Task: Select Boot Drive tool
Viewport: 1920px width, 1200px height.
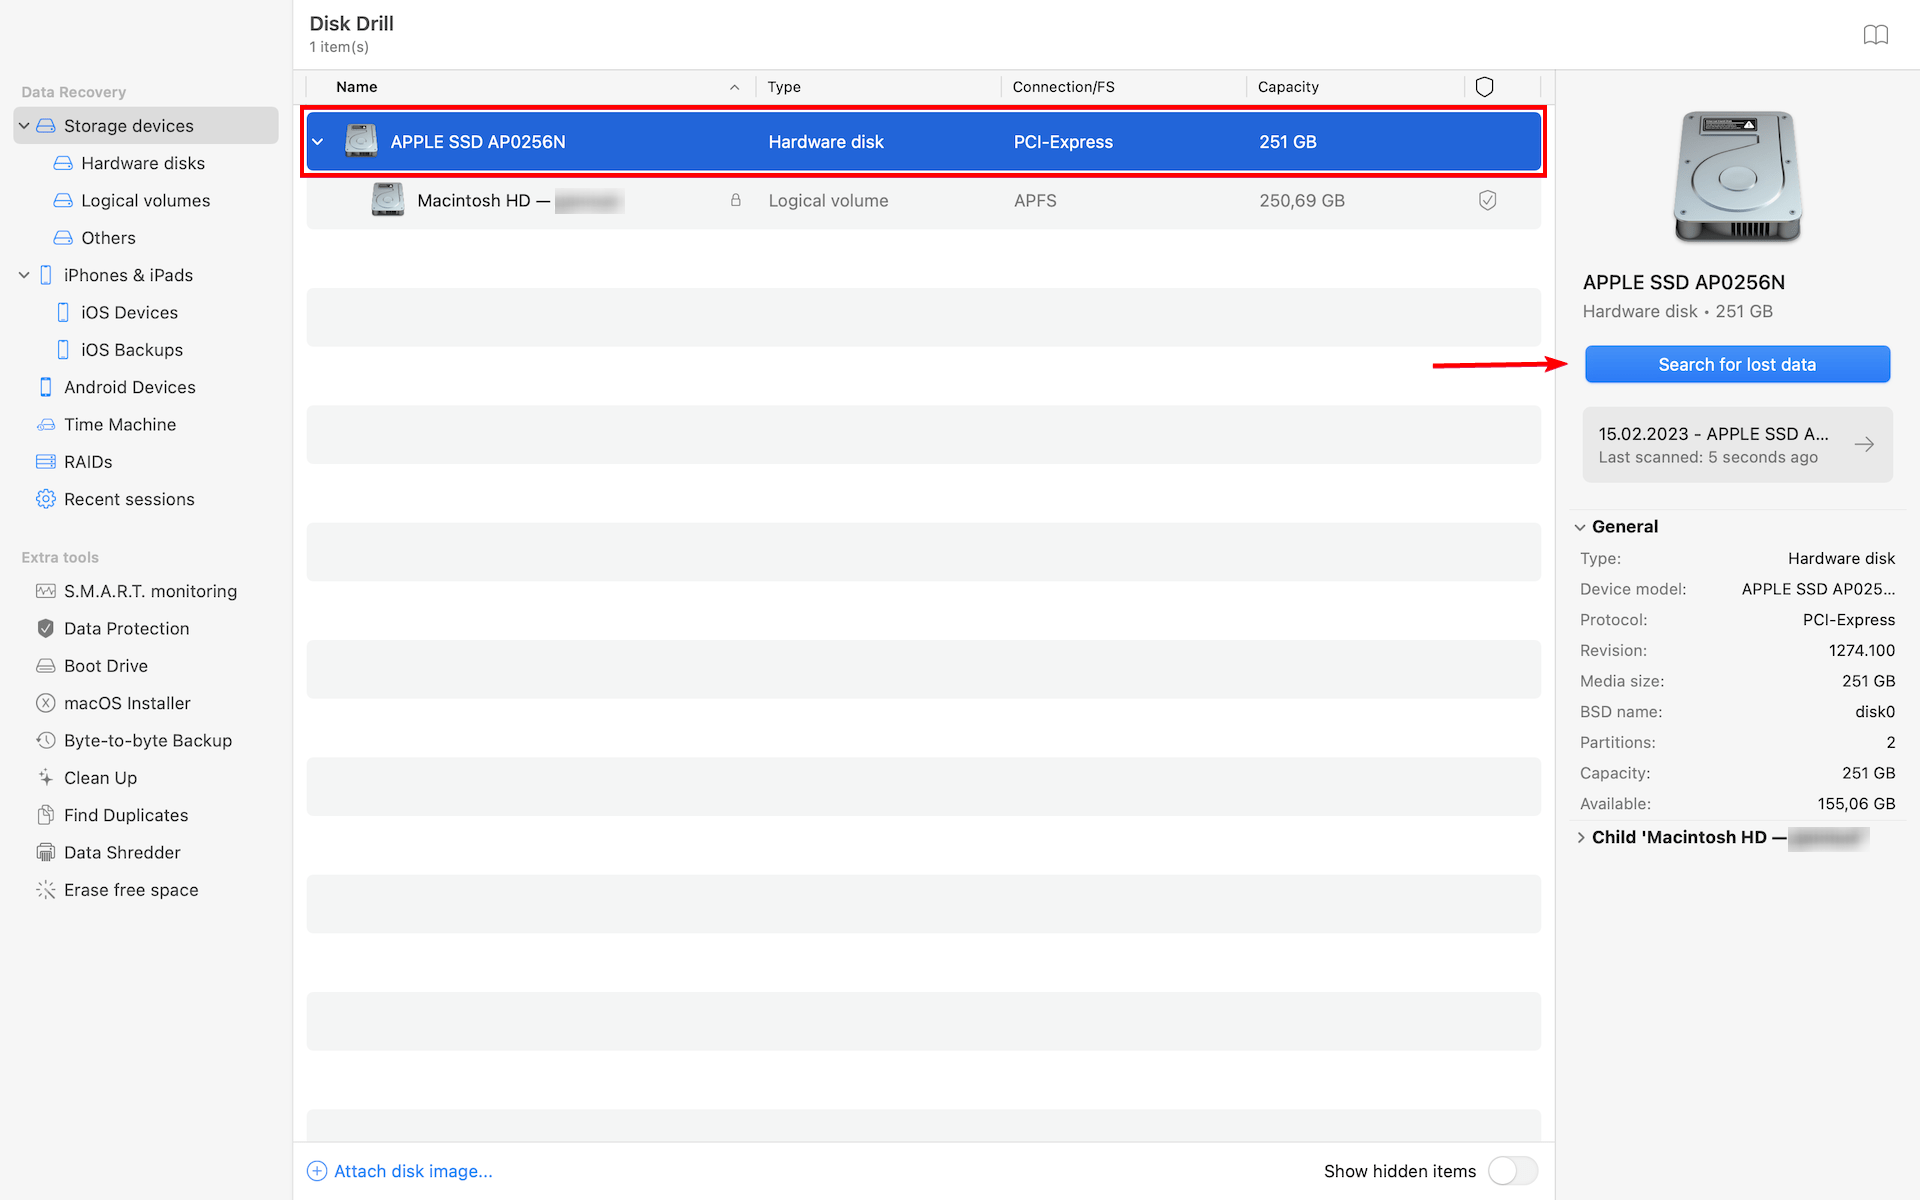Action: pyautogui.click(x=105, y=665)
